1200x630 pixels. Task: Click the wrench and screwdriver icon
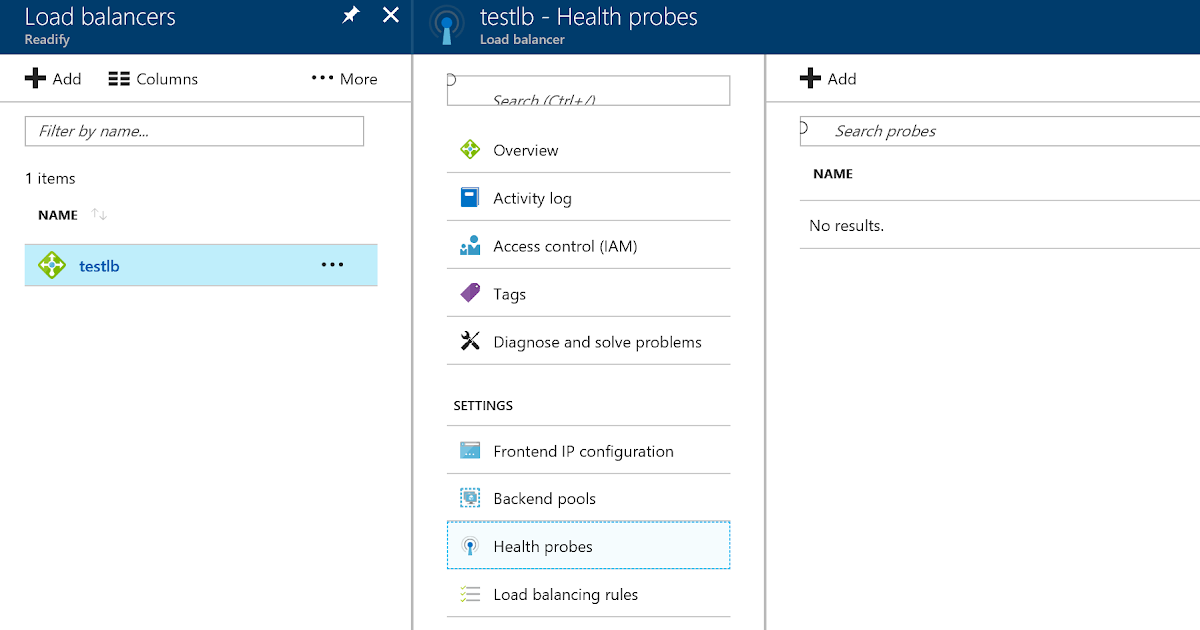tap(470, 341)
